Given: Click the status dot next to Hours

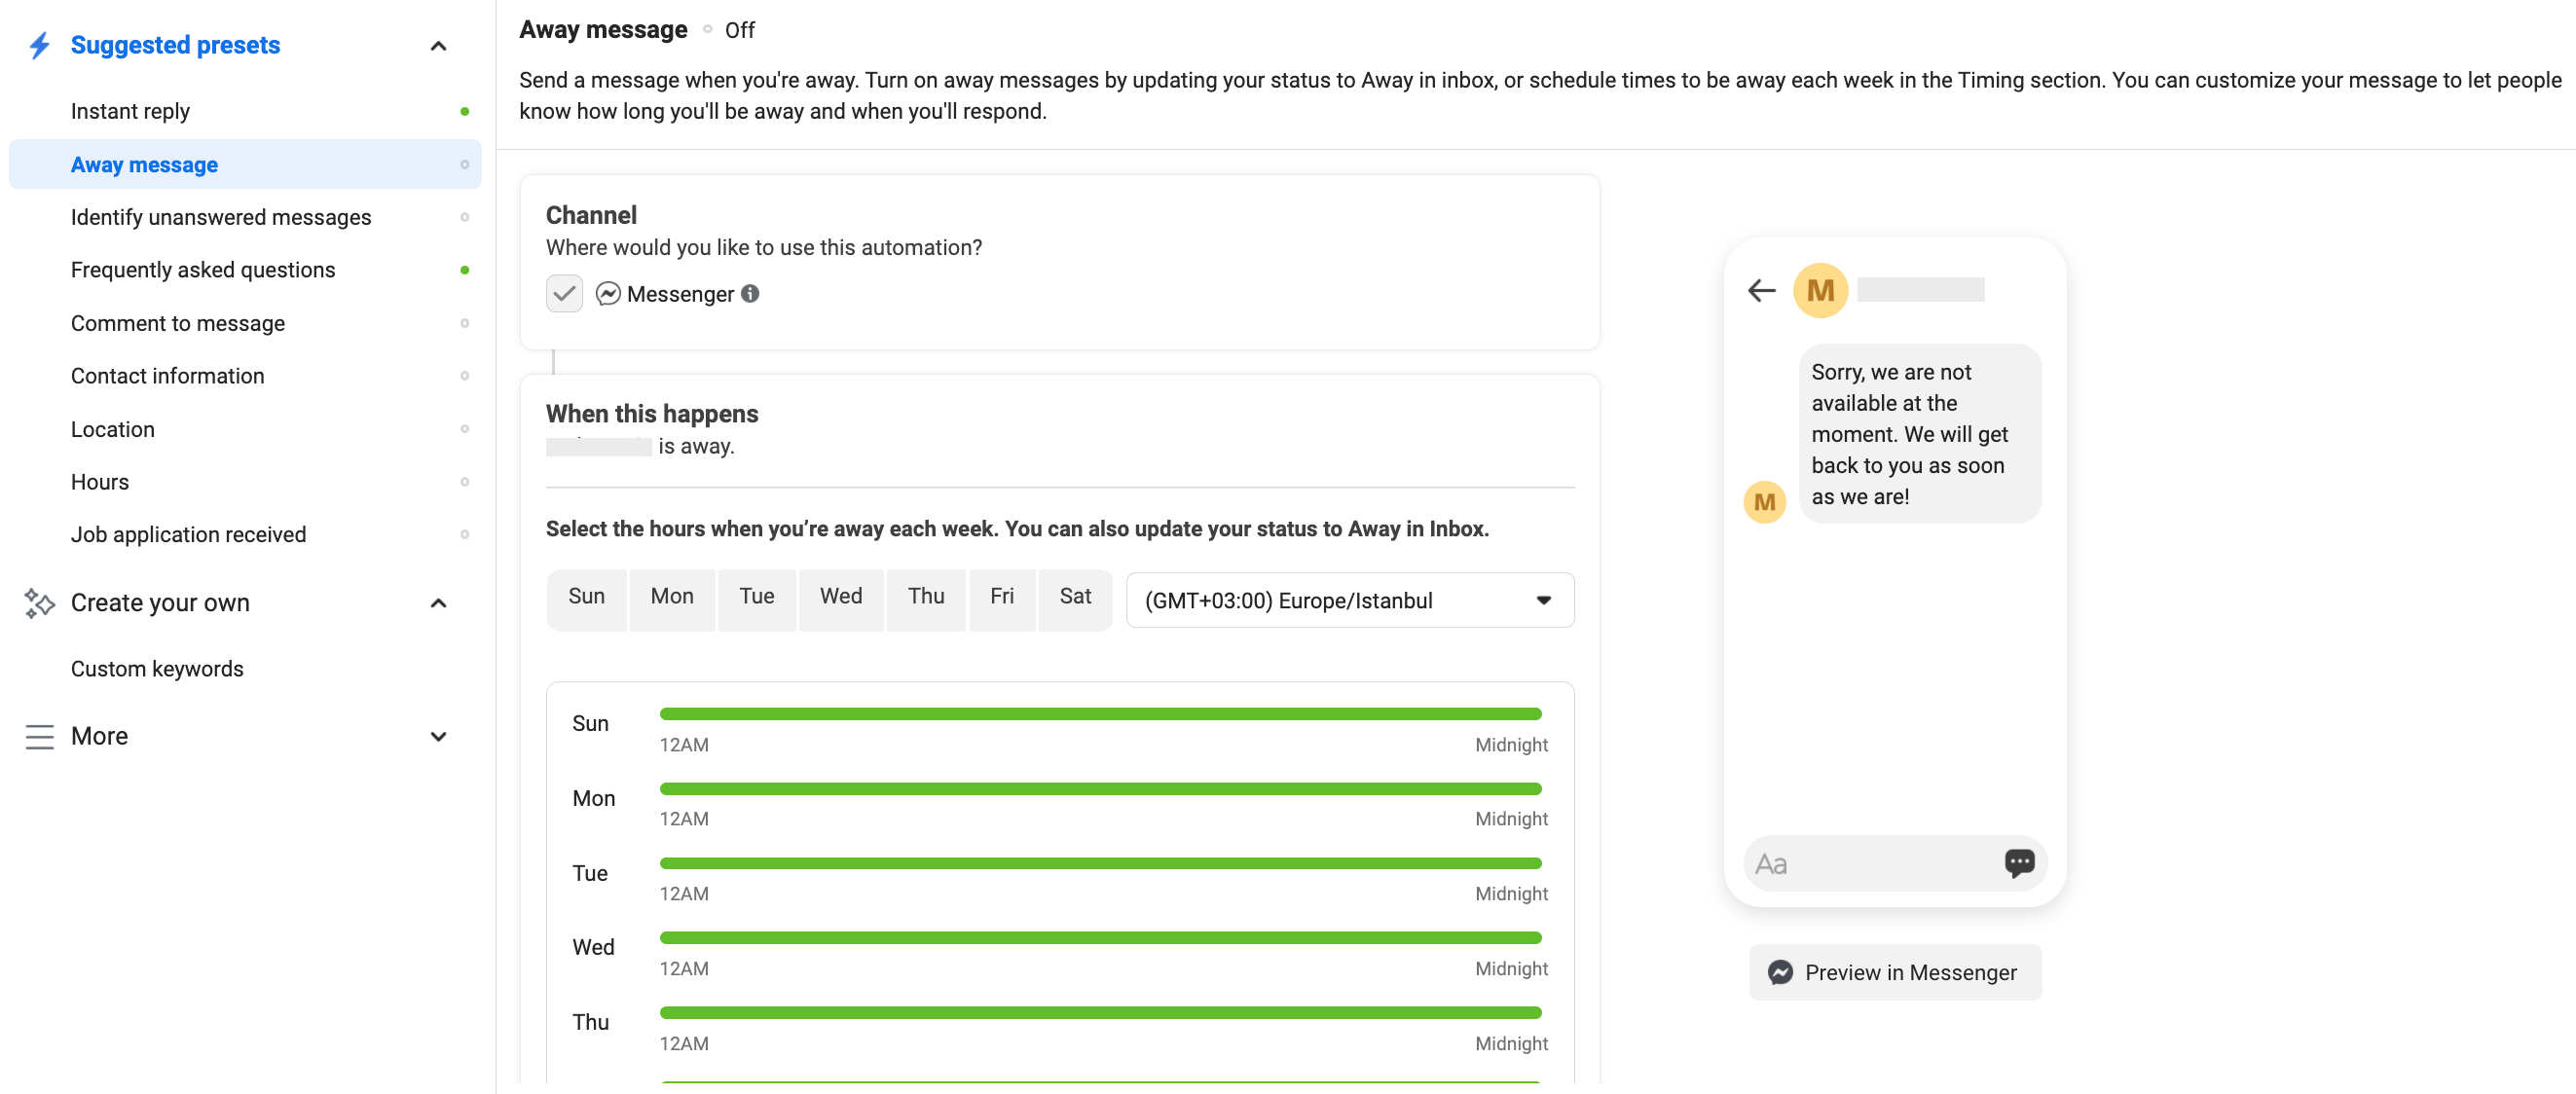Looking at the screenshot, I should click(x=464, y=482).
